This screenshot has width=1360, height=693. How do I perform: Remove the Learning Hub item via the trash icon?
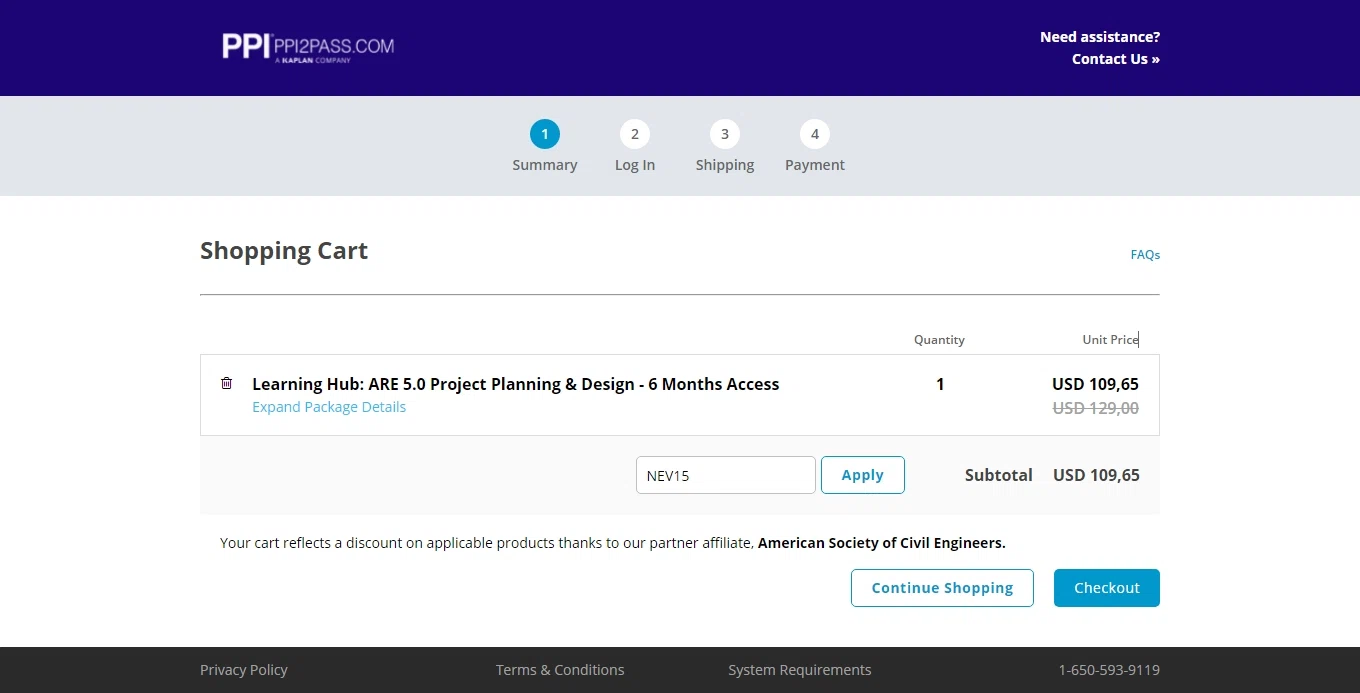coord(227,383)
